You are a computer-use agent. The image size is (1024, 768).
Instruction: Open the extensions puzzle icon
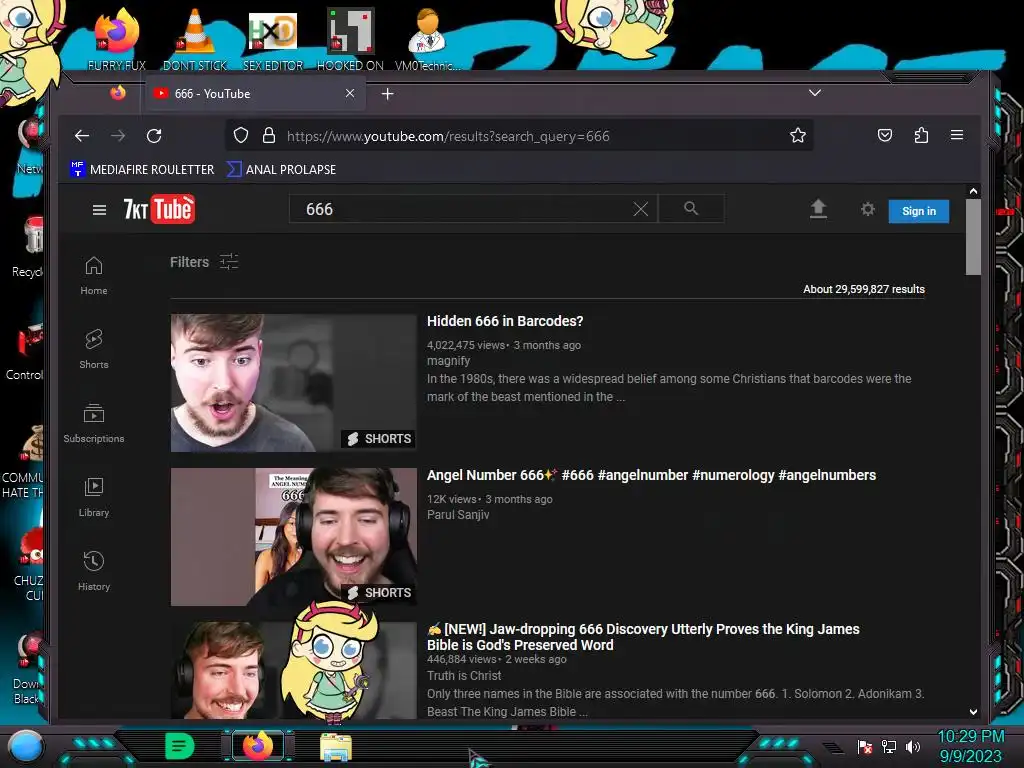(921, 135)
